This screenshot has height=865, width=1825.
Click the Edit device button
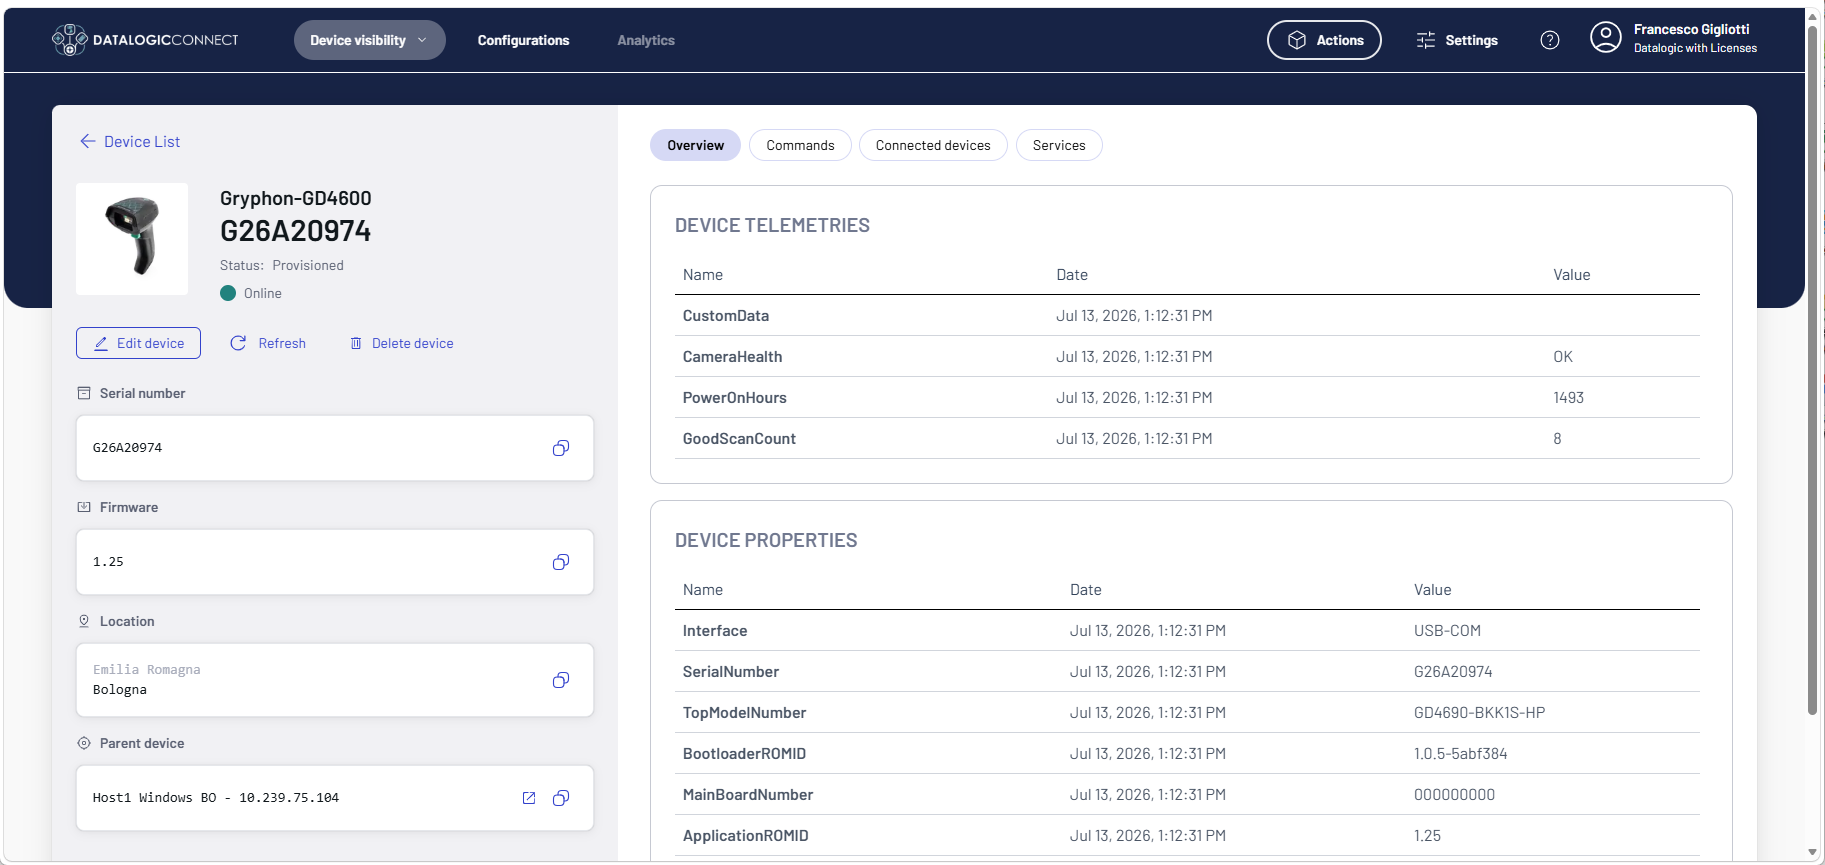(x=138, y=343)
